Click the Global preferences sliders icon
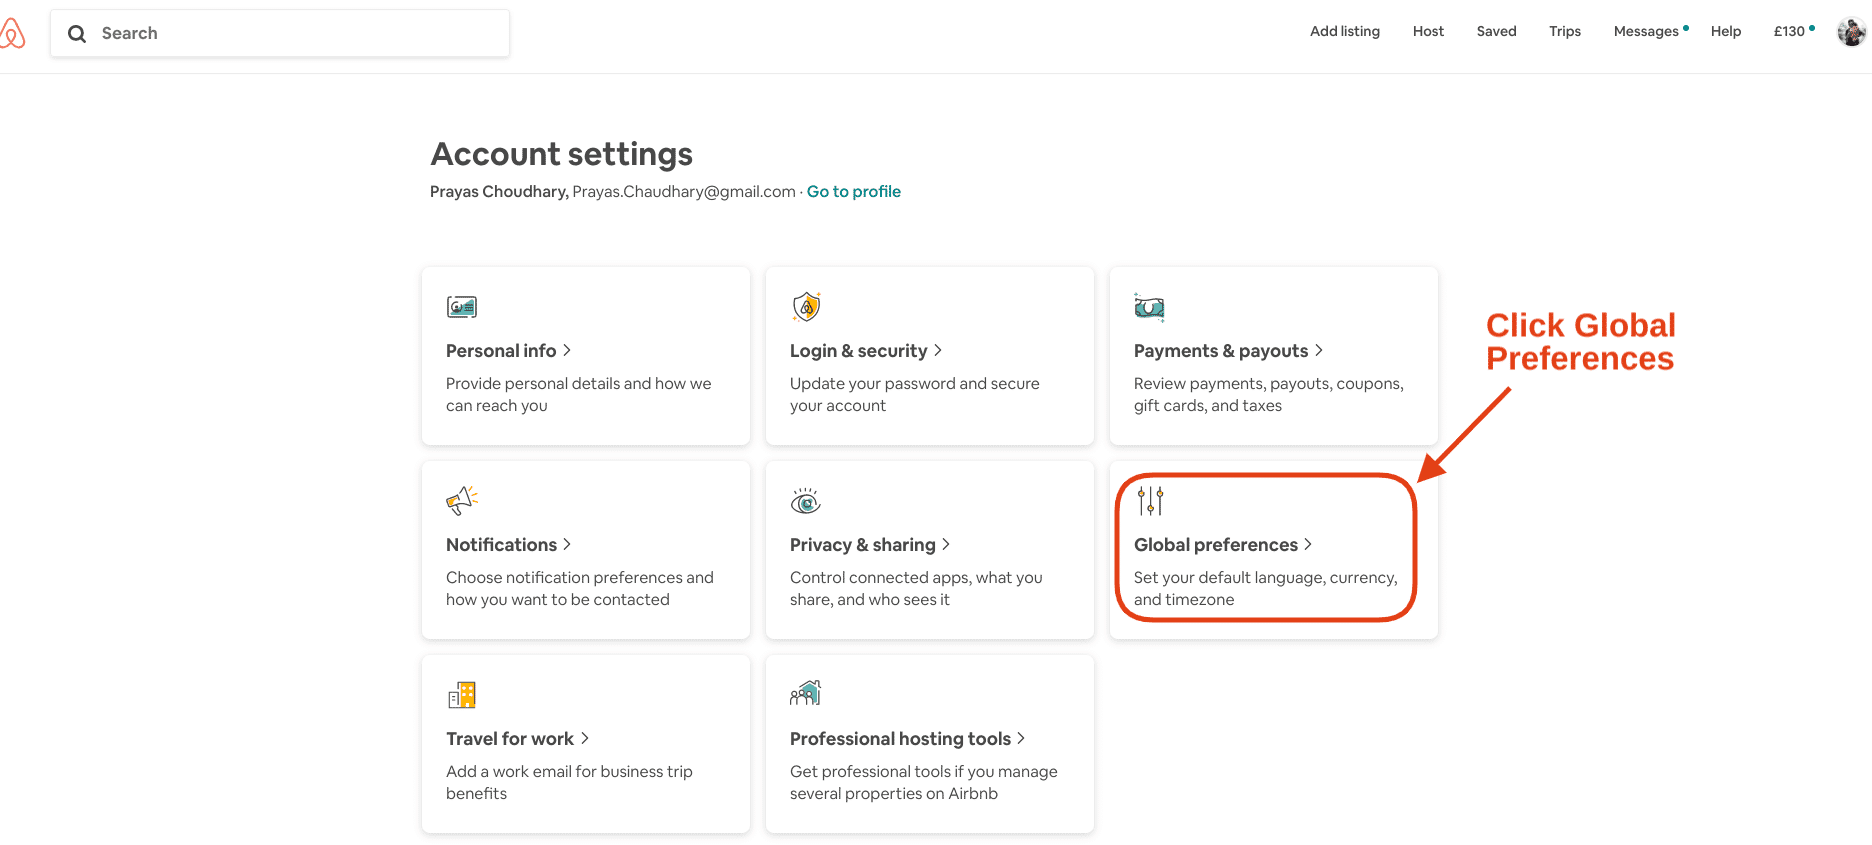This screenshot has width=1872, height=845. click(1150, 500)
